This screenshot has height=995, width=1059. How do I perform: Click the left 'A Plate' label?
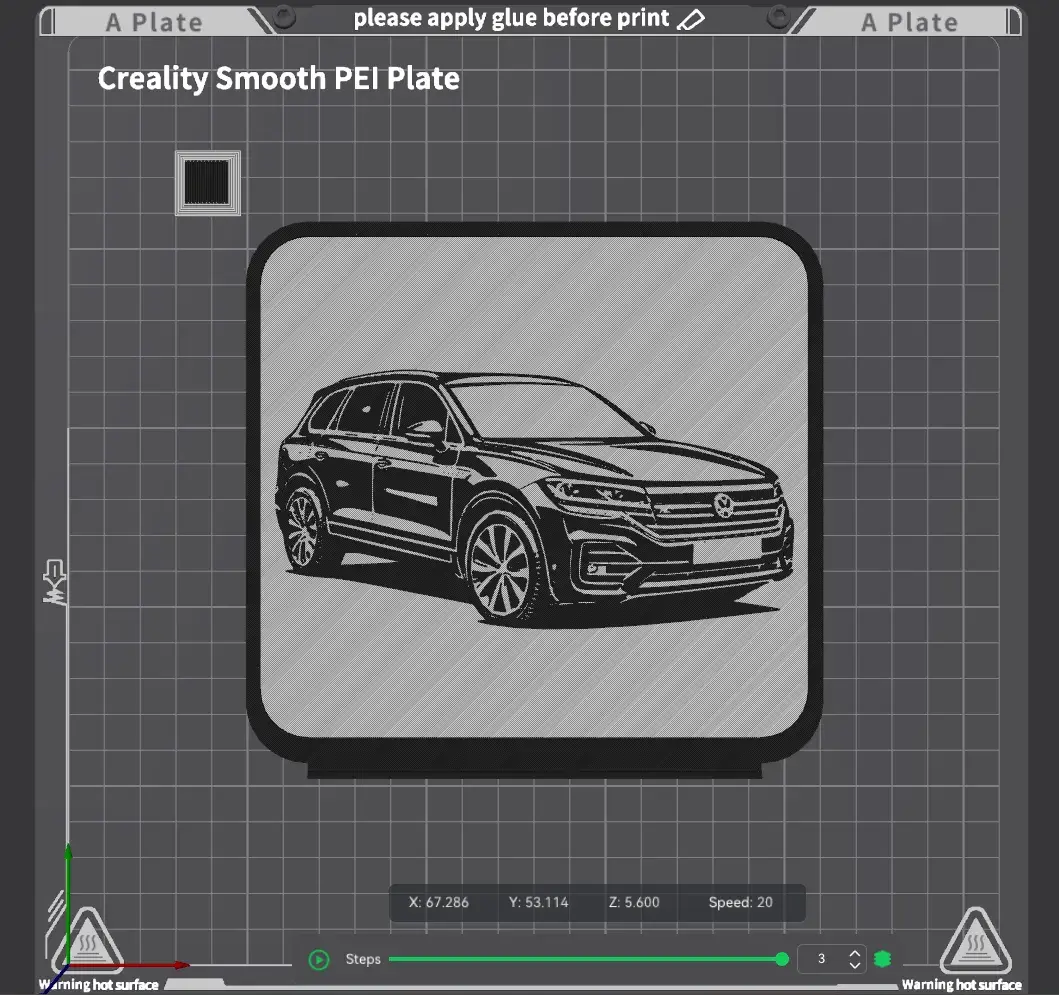click(154, 23)
